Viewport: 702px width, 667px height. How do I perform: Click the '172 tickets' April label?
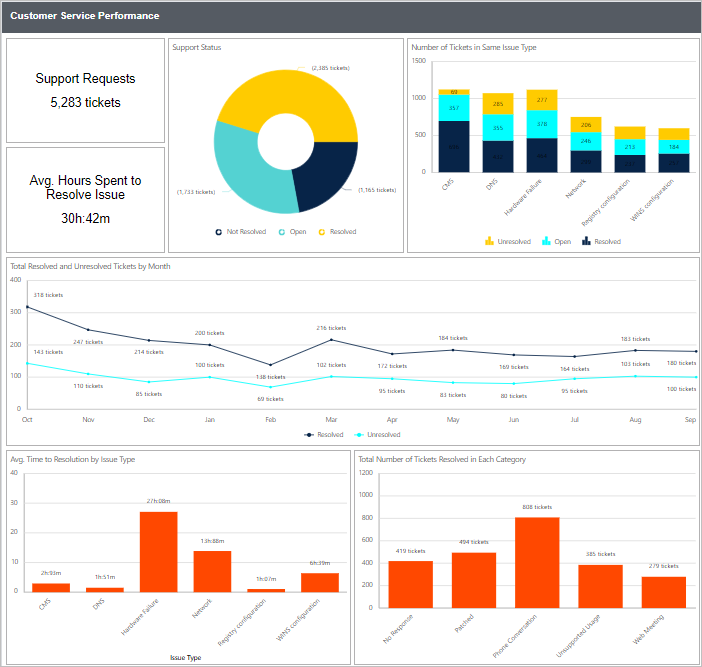pos(392,366)
